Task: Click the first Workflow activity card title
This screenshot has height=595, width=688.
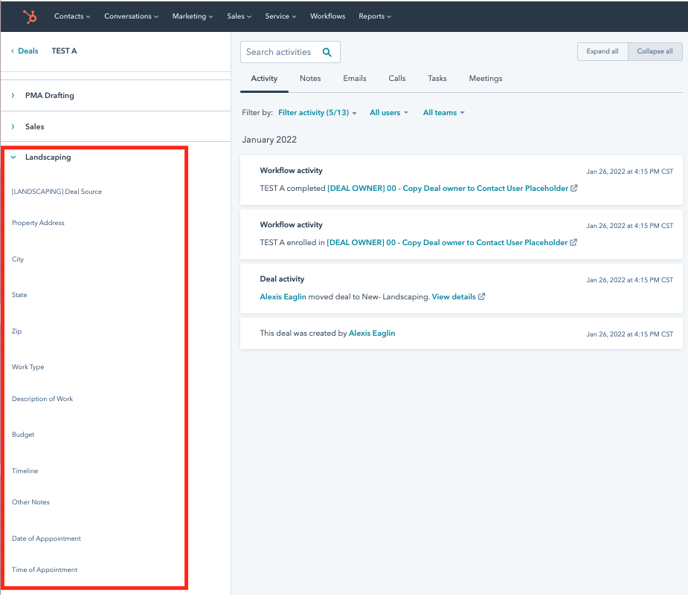Action: coord(291,170)
